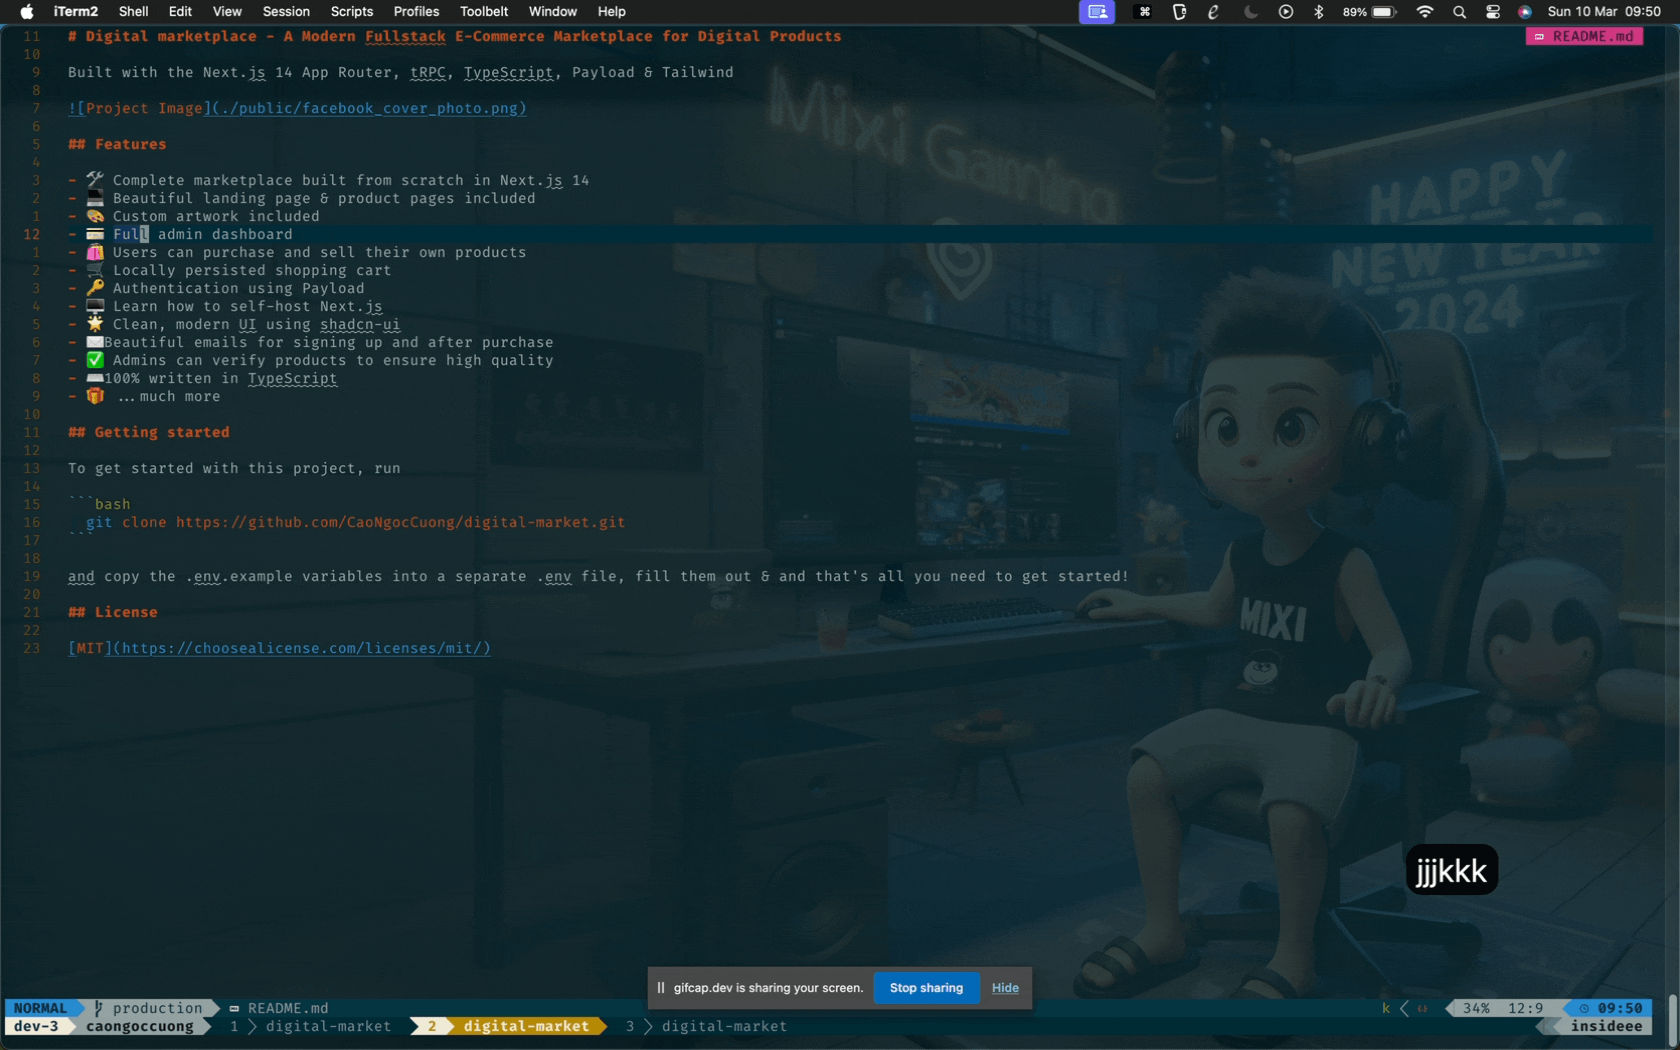Click the desktop emoji on Learn self-host line
The width and height of the screenshot is (1680, 1050).
[x=95, y=306]
